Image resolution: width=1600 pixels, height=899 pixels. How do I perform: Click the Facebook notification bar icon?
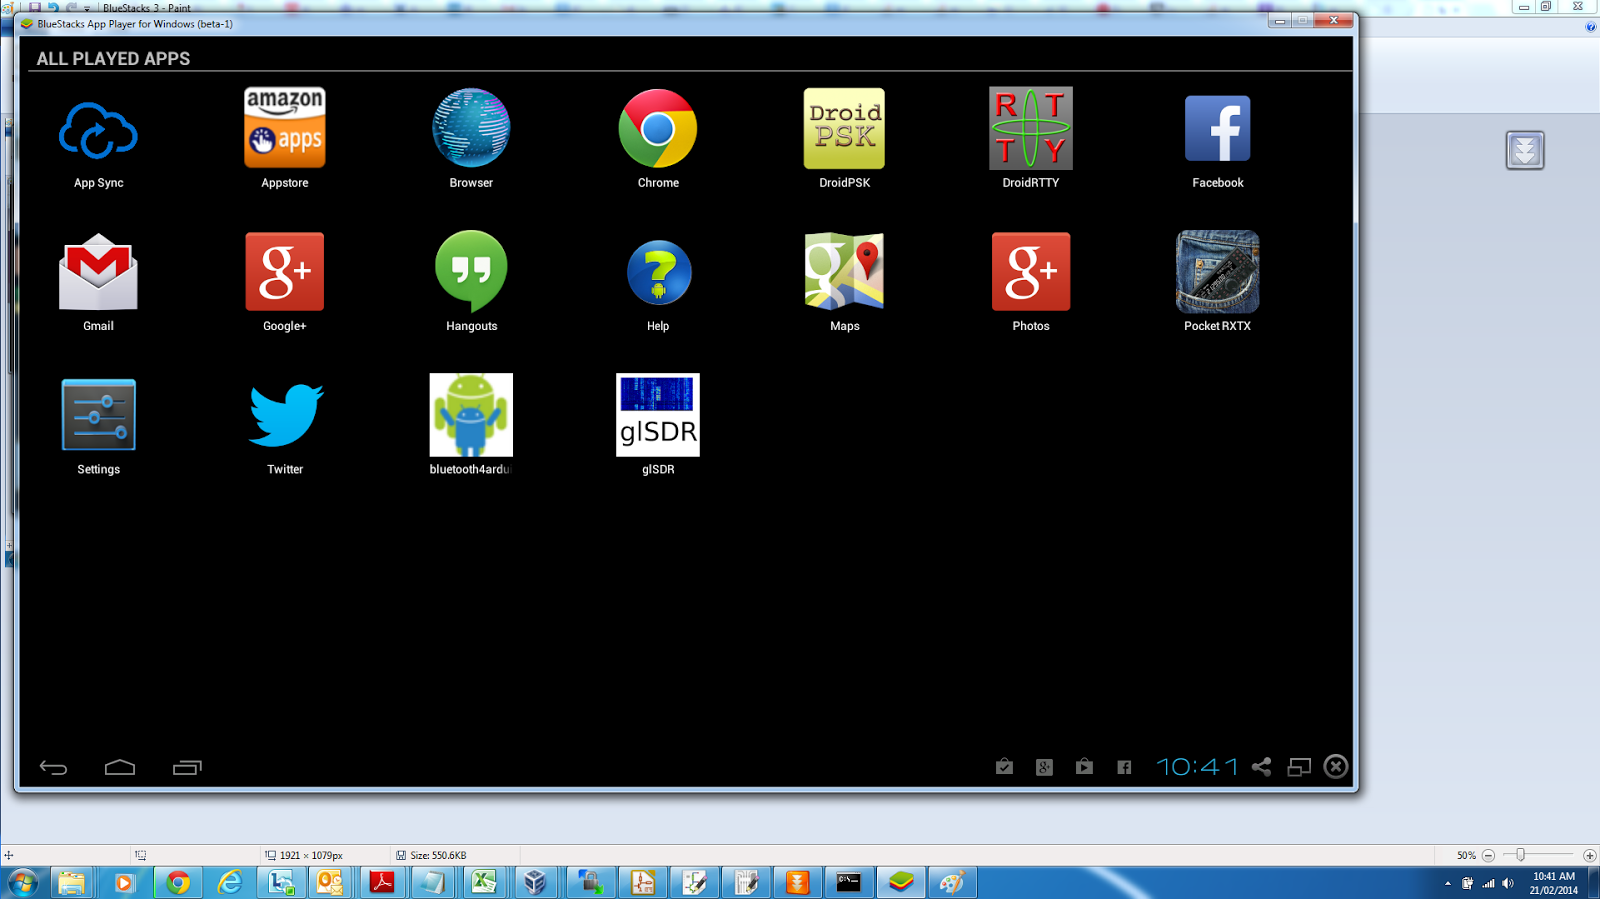pos(1125,767)
